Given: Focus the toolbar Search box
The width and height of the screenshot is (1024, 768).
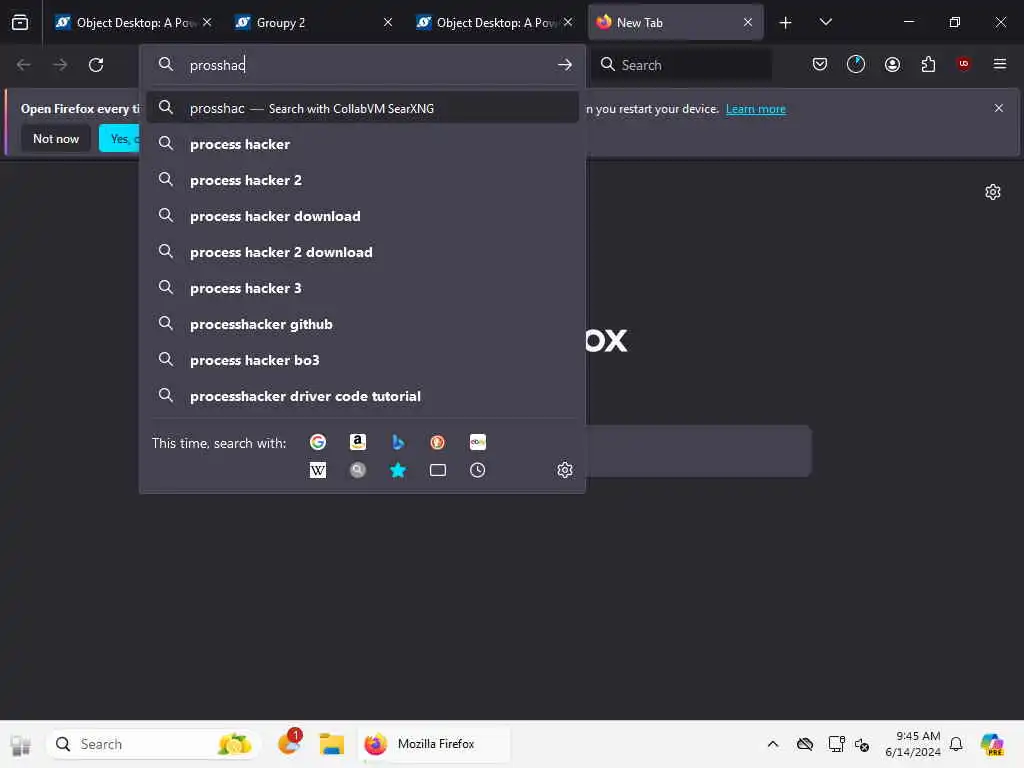Looking at the screenshot, I should 682,65.
